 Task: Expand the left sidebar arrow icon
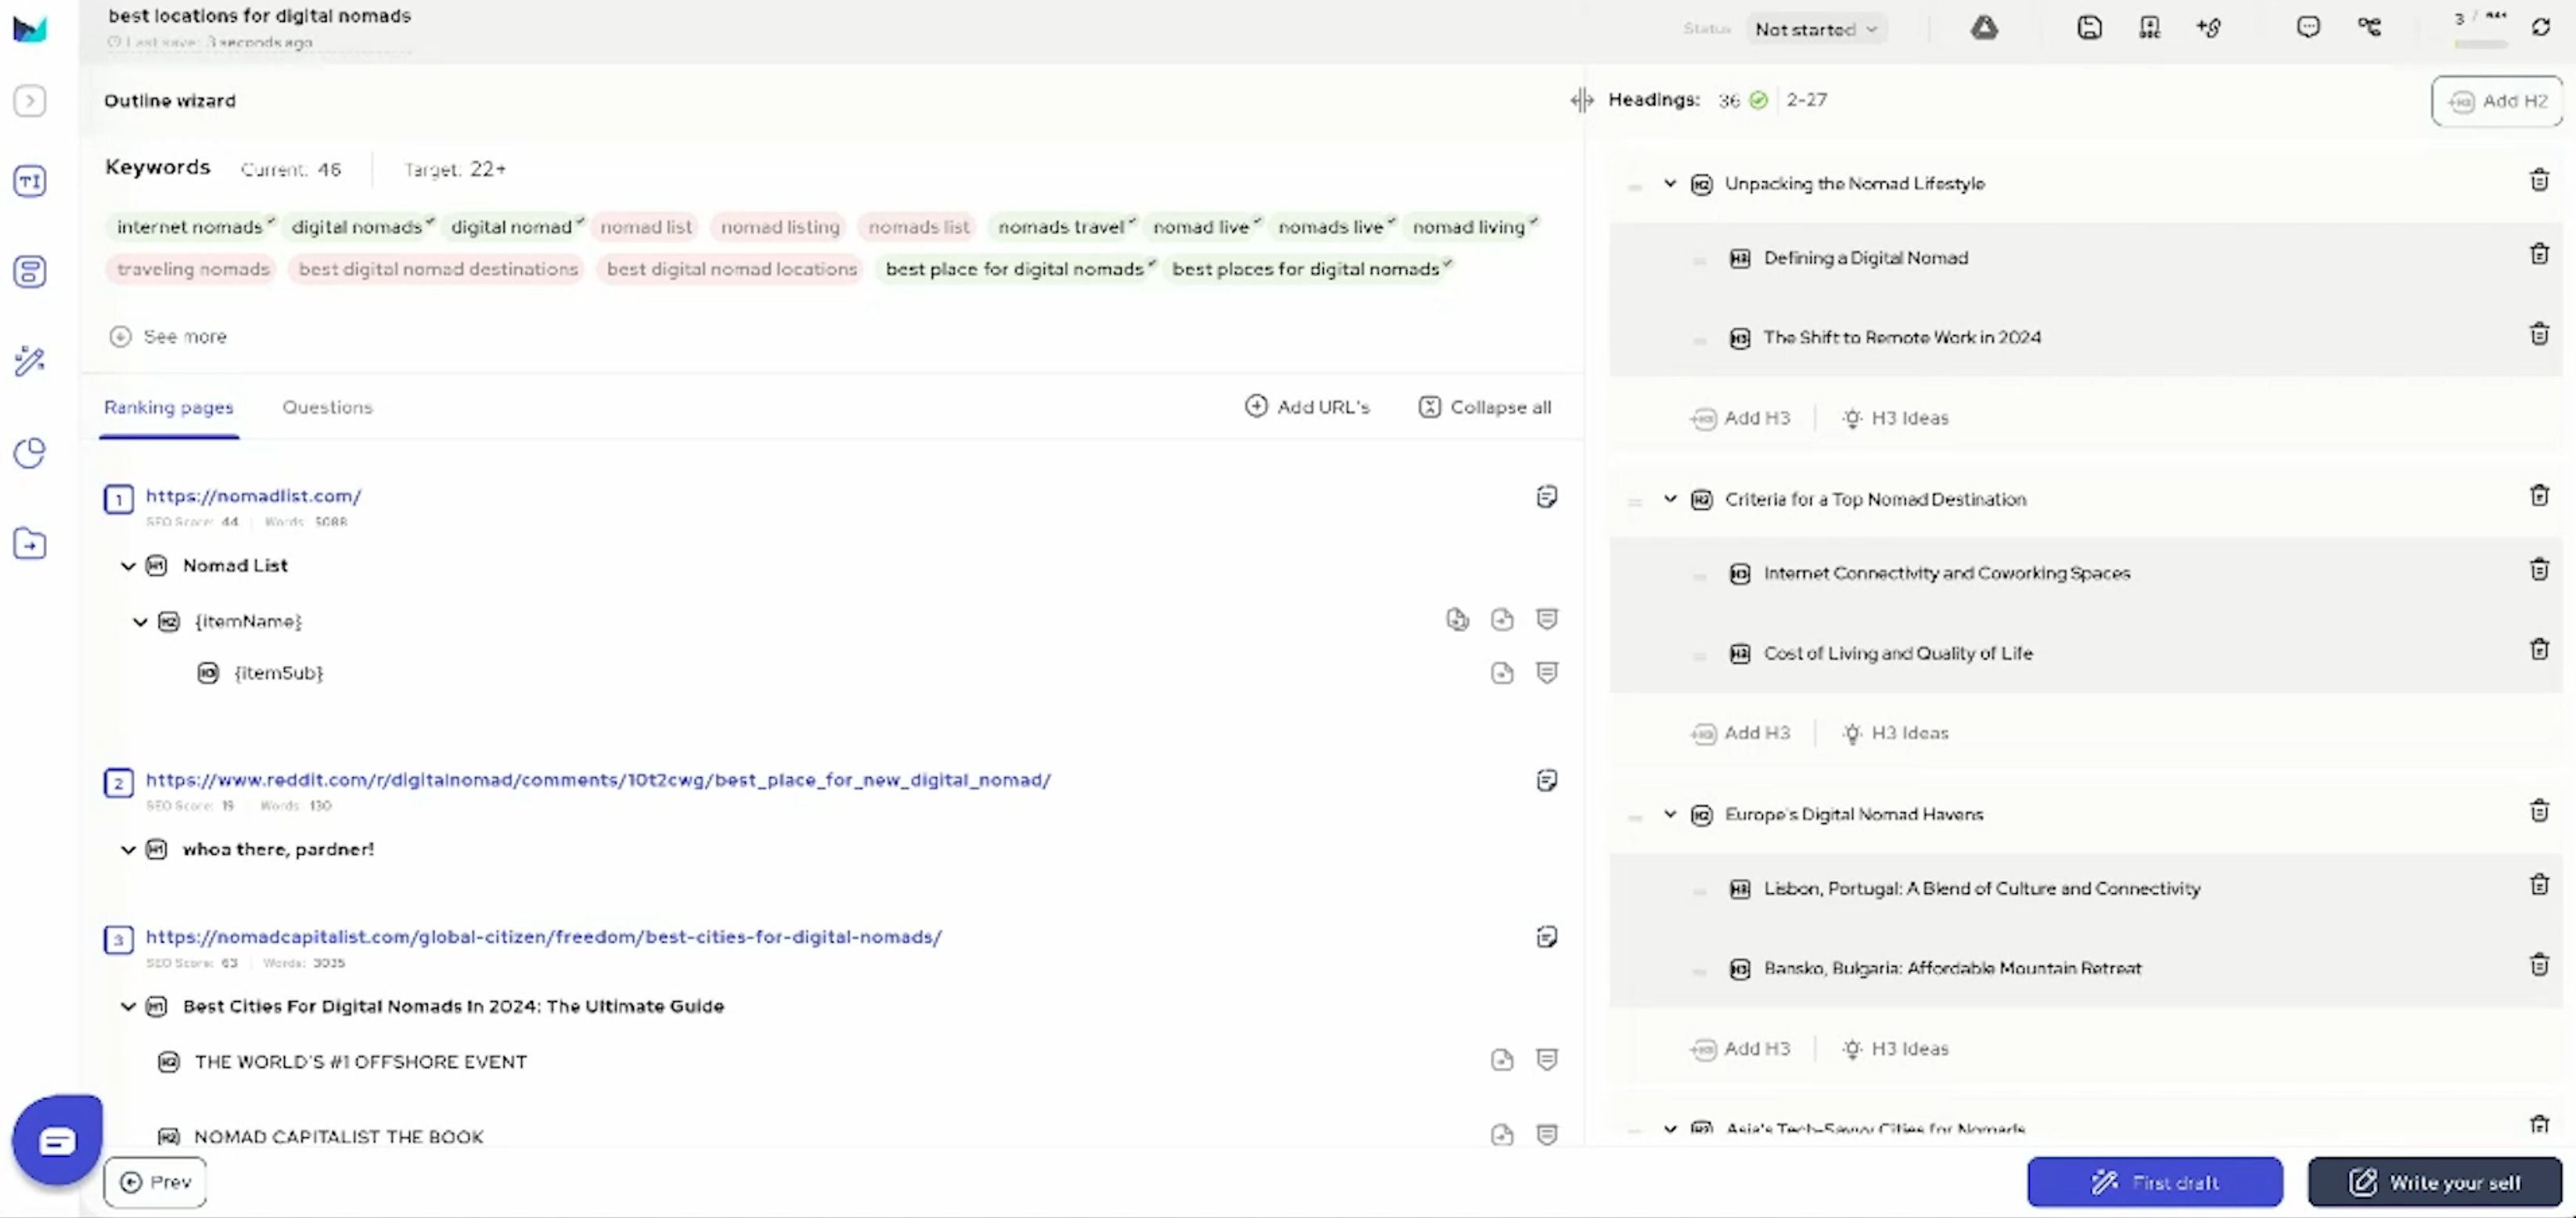(x=30, y=101)
